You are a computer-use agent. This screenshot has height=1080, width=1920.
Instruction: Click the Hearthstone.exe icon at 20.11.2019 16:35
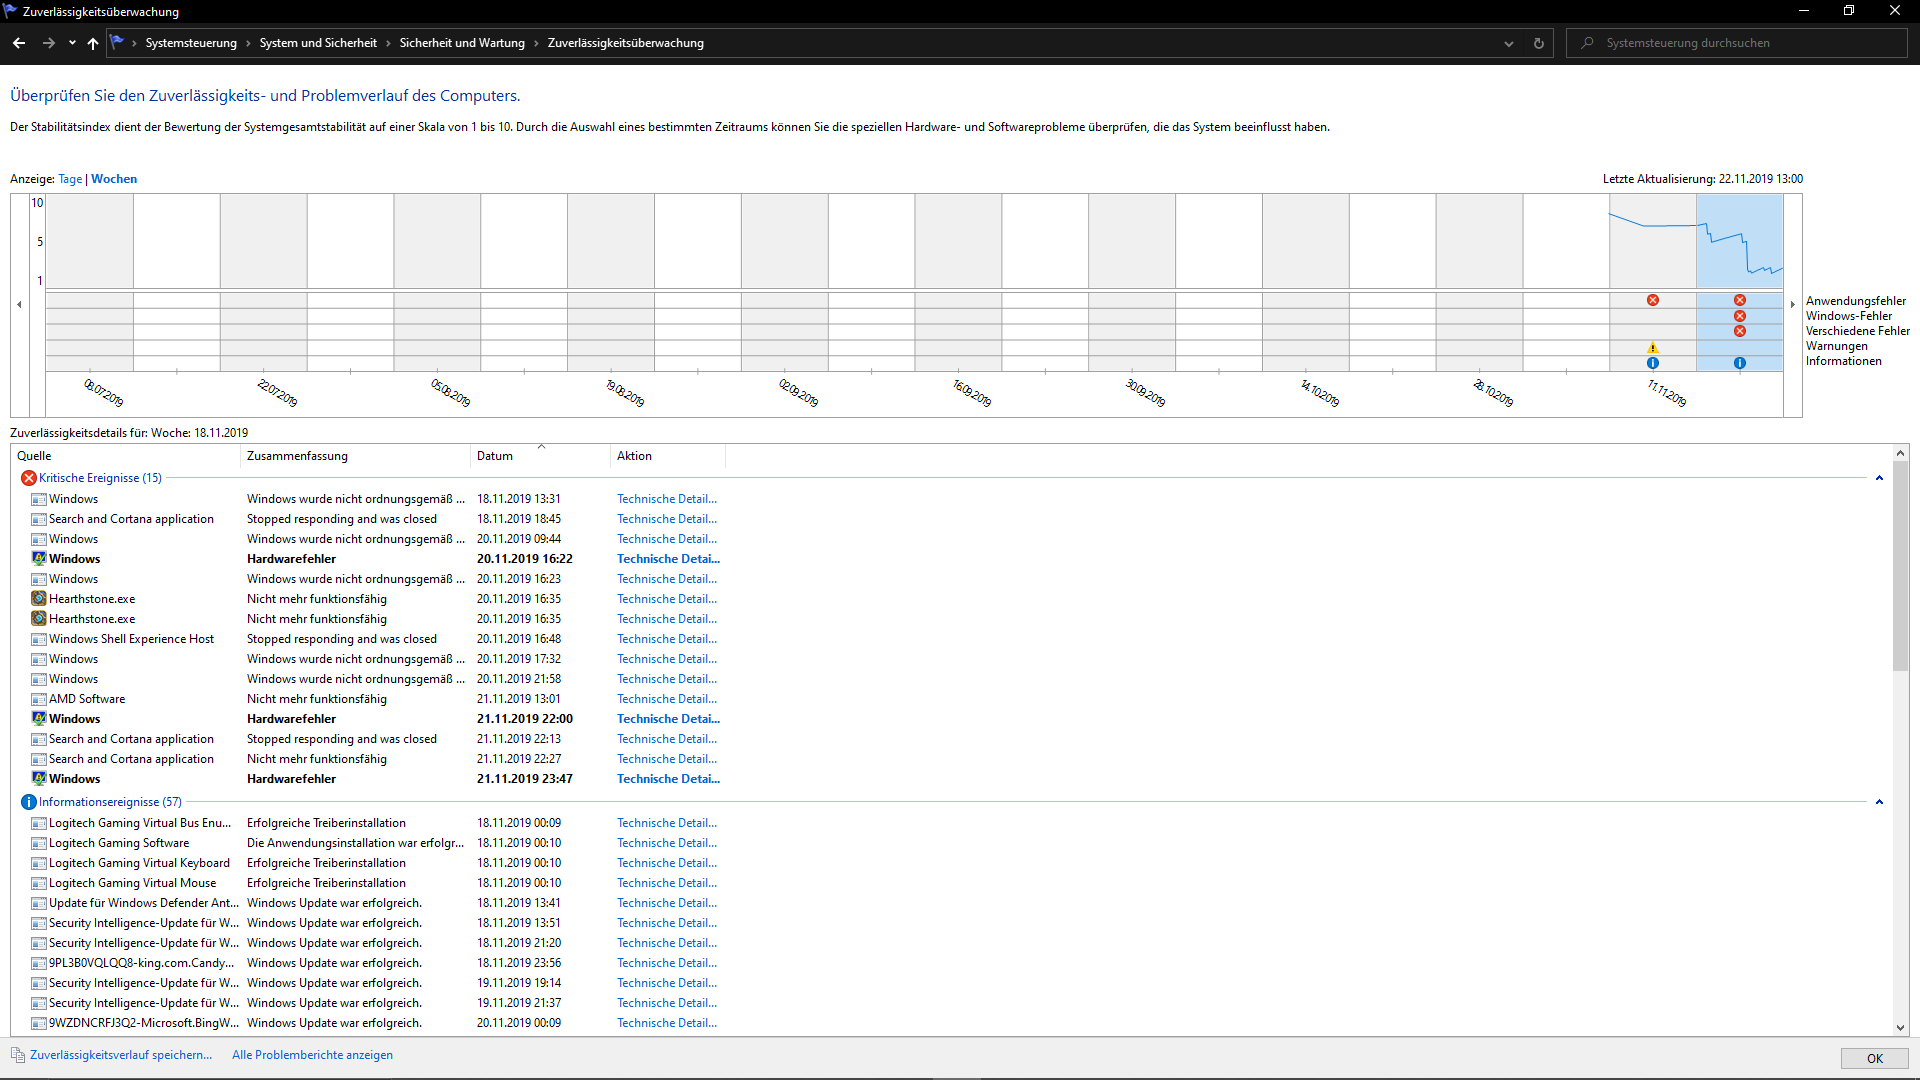tap(39, 599)
